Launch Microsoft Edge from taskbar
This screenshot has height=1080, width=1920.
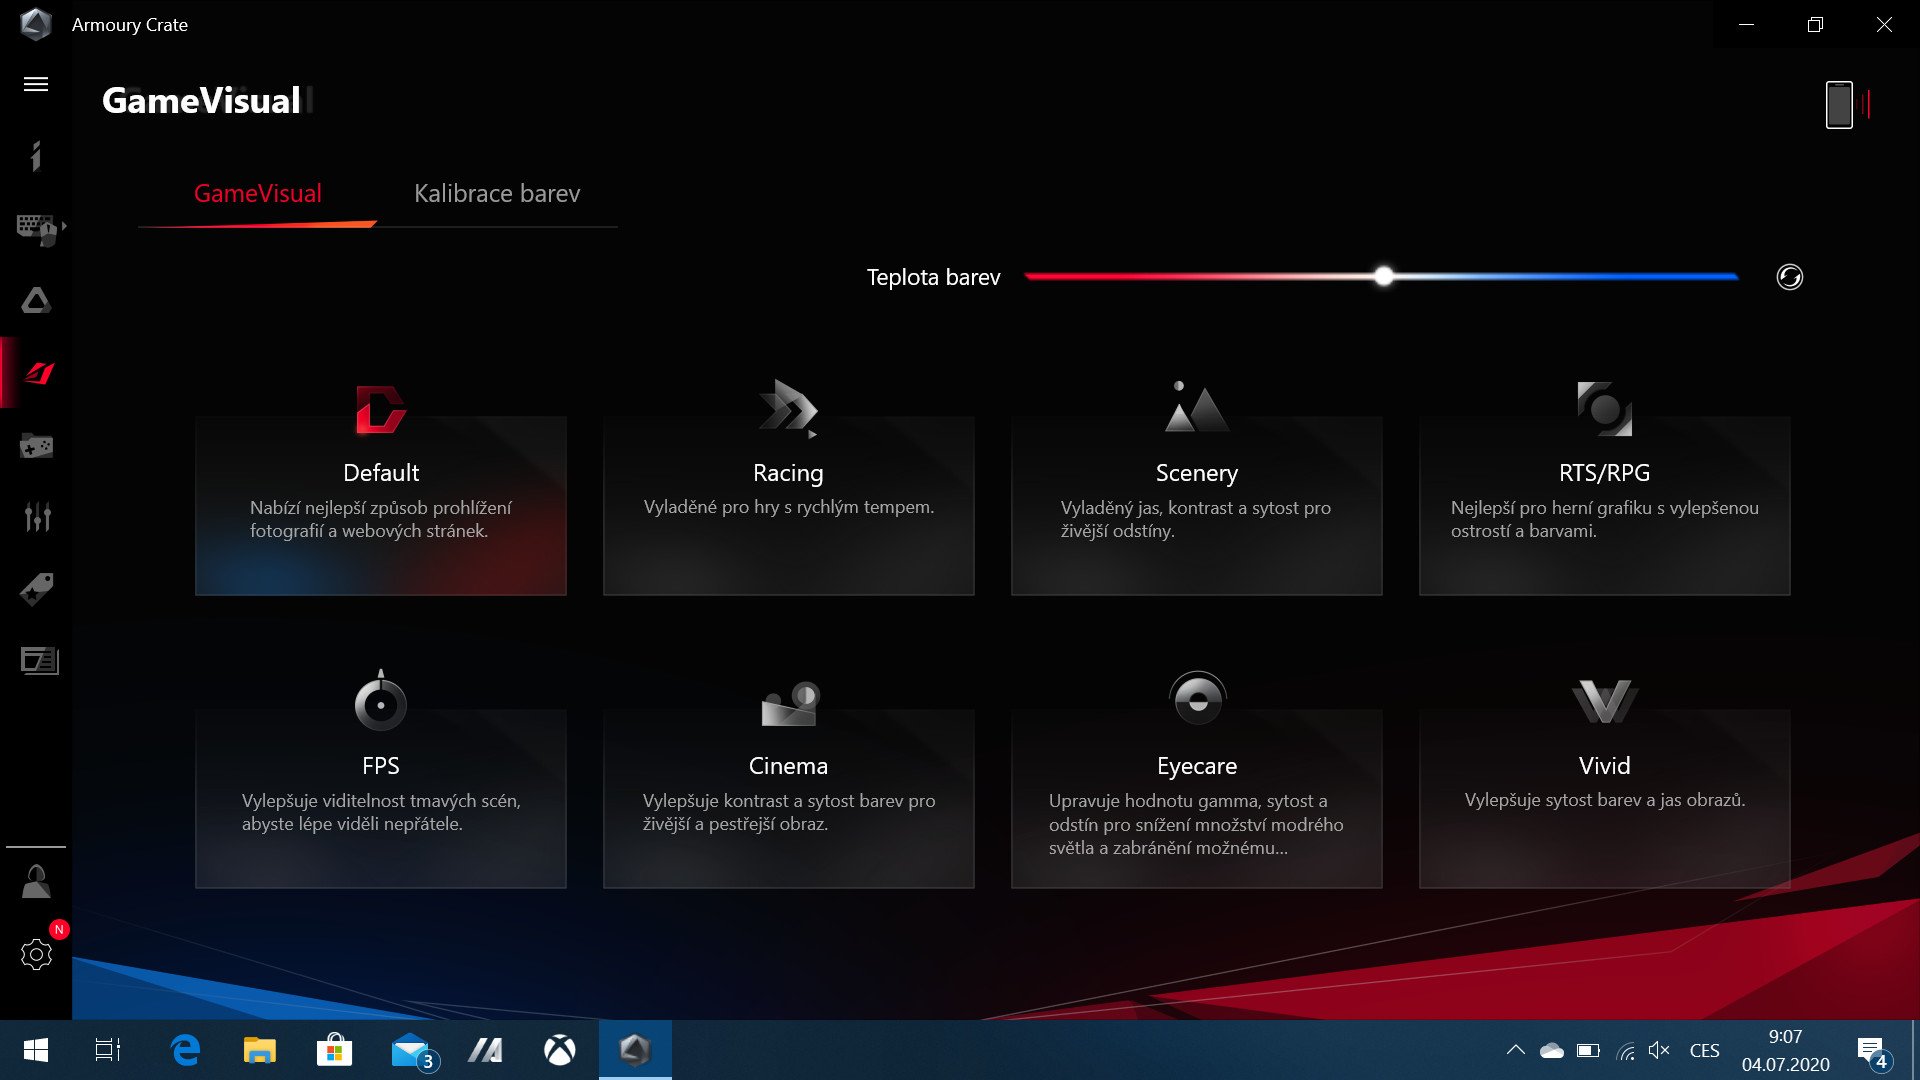click(185, 1050)
